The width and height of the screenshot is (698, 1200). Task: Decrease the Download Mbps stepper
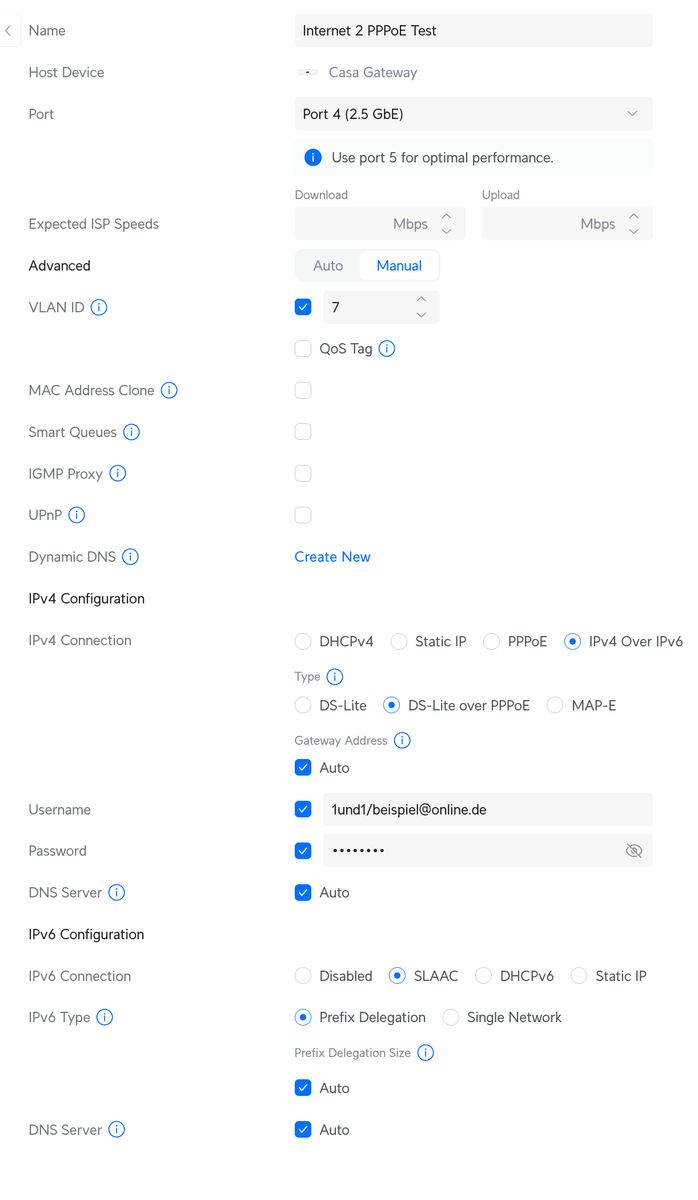pos(446,231)
